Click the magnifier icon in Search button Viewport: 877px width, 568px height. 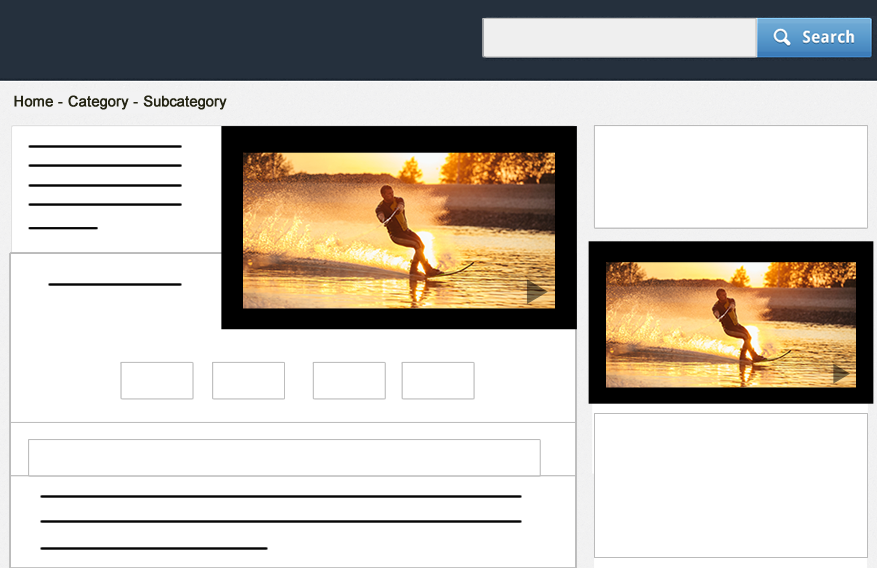(782, 38)
